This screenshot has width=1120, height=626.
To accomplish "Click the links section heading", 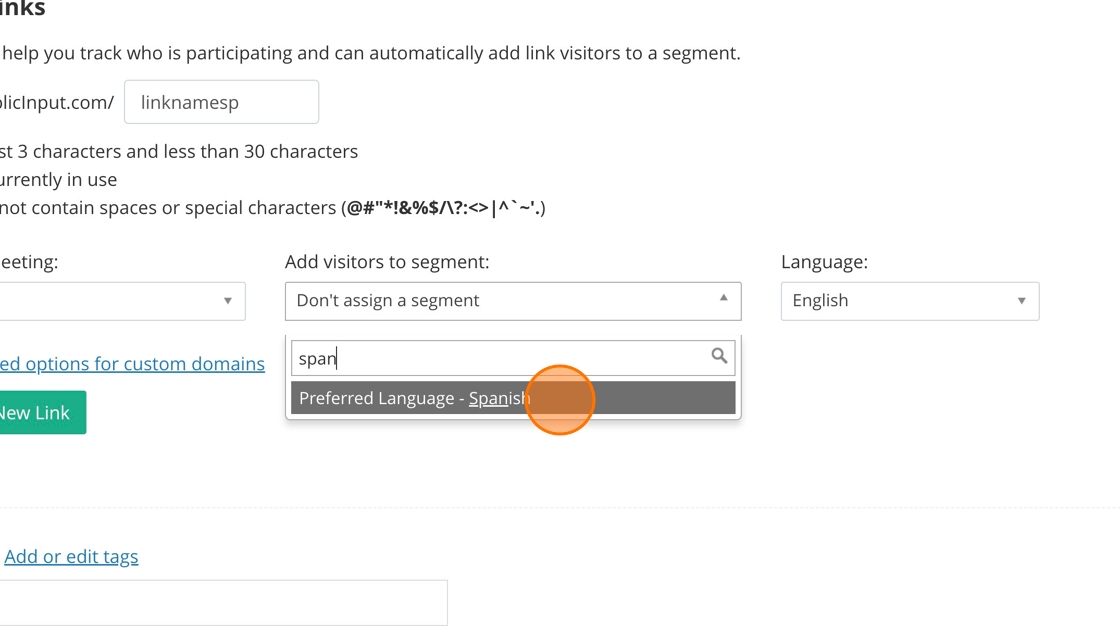I will (x=22, y=9).
